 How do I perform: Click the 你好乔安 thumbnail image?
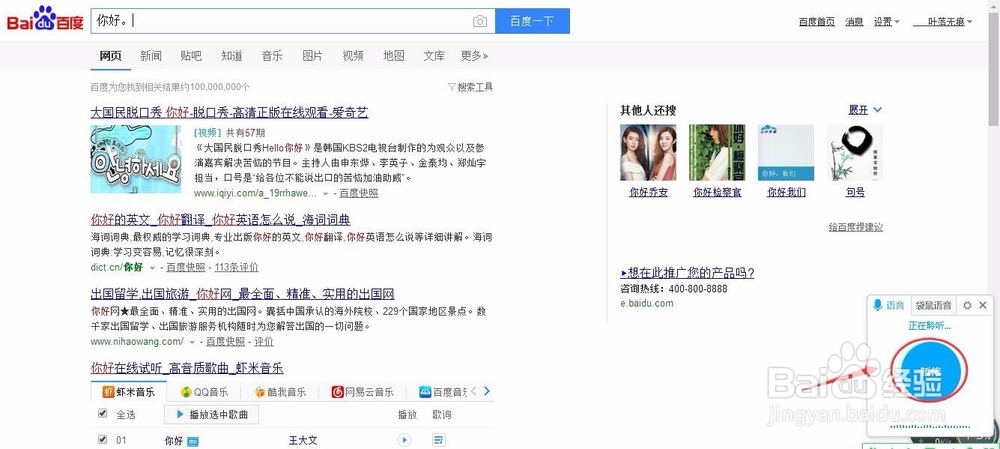pos(648,152)
